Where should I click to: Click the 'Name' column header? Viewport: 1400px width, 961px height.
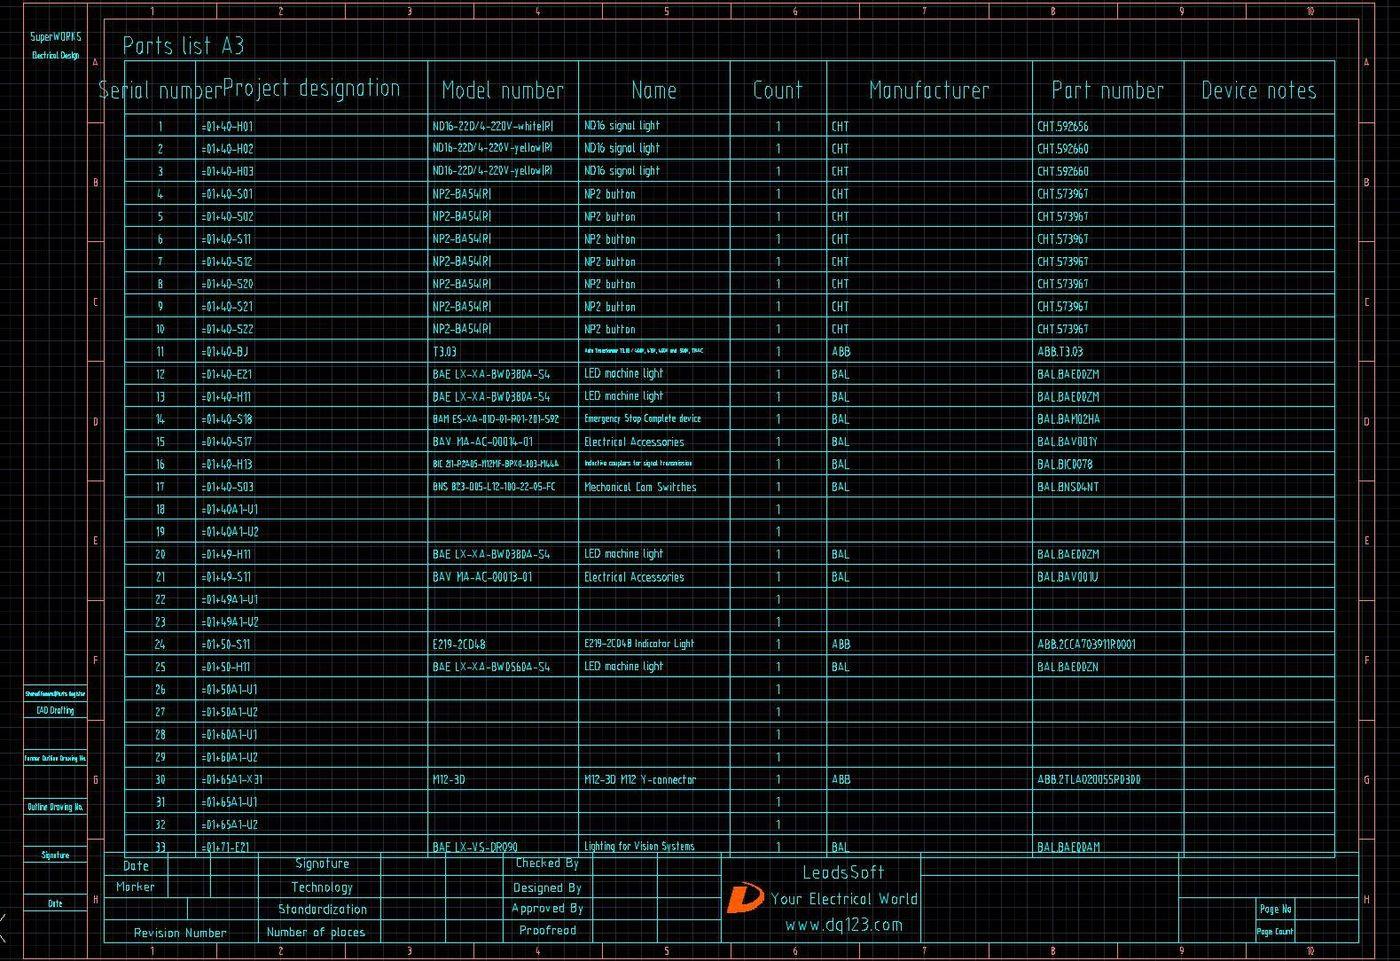pos(654,91)
